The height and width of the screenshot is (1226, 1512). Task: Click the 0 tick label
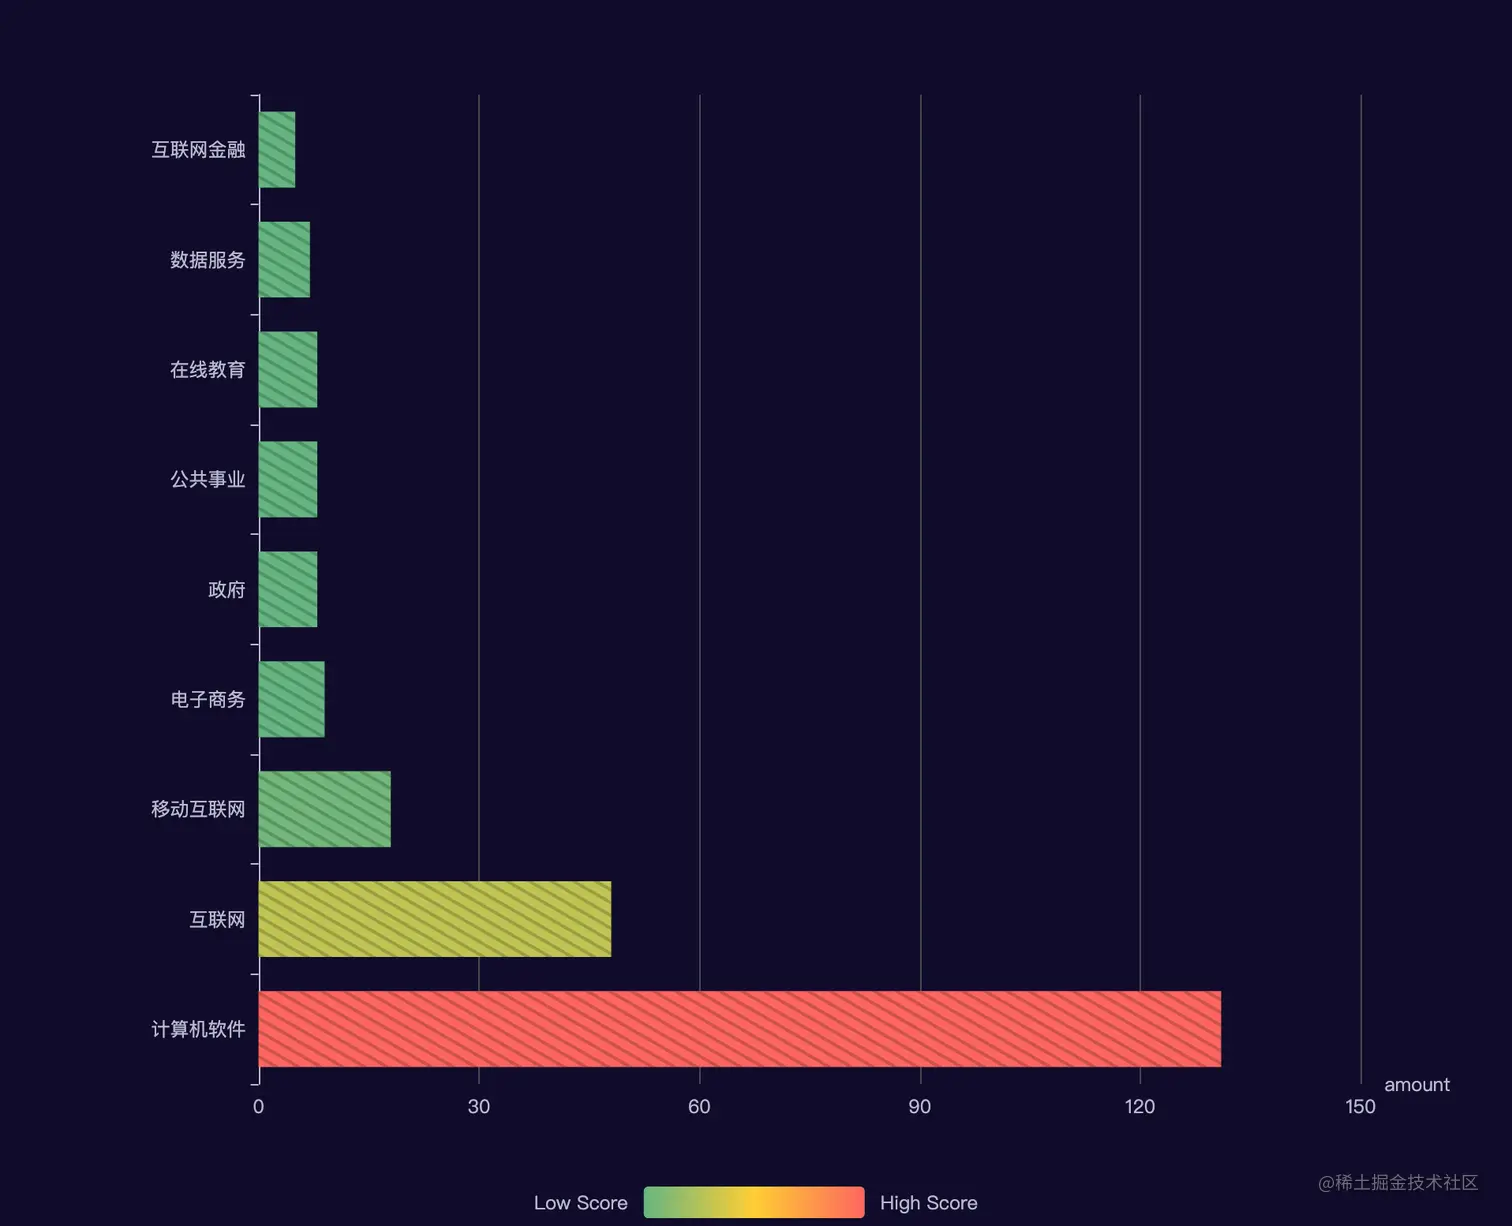(259, 1106)
